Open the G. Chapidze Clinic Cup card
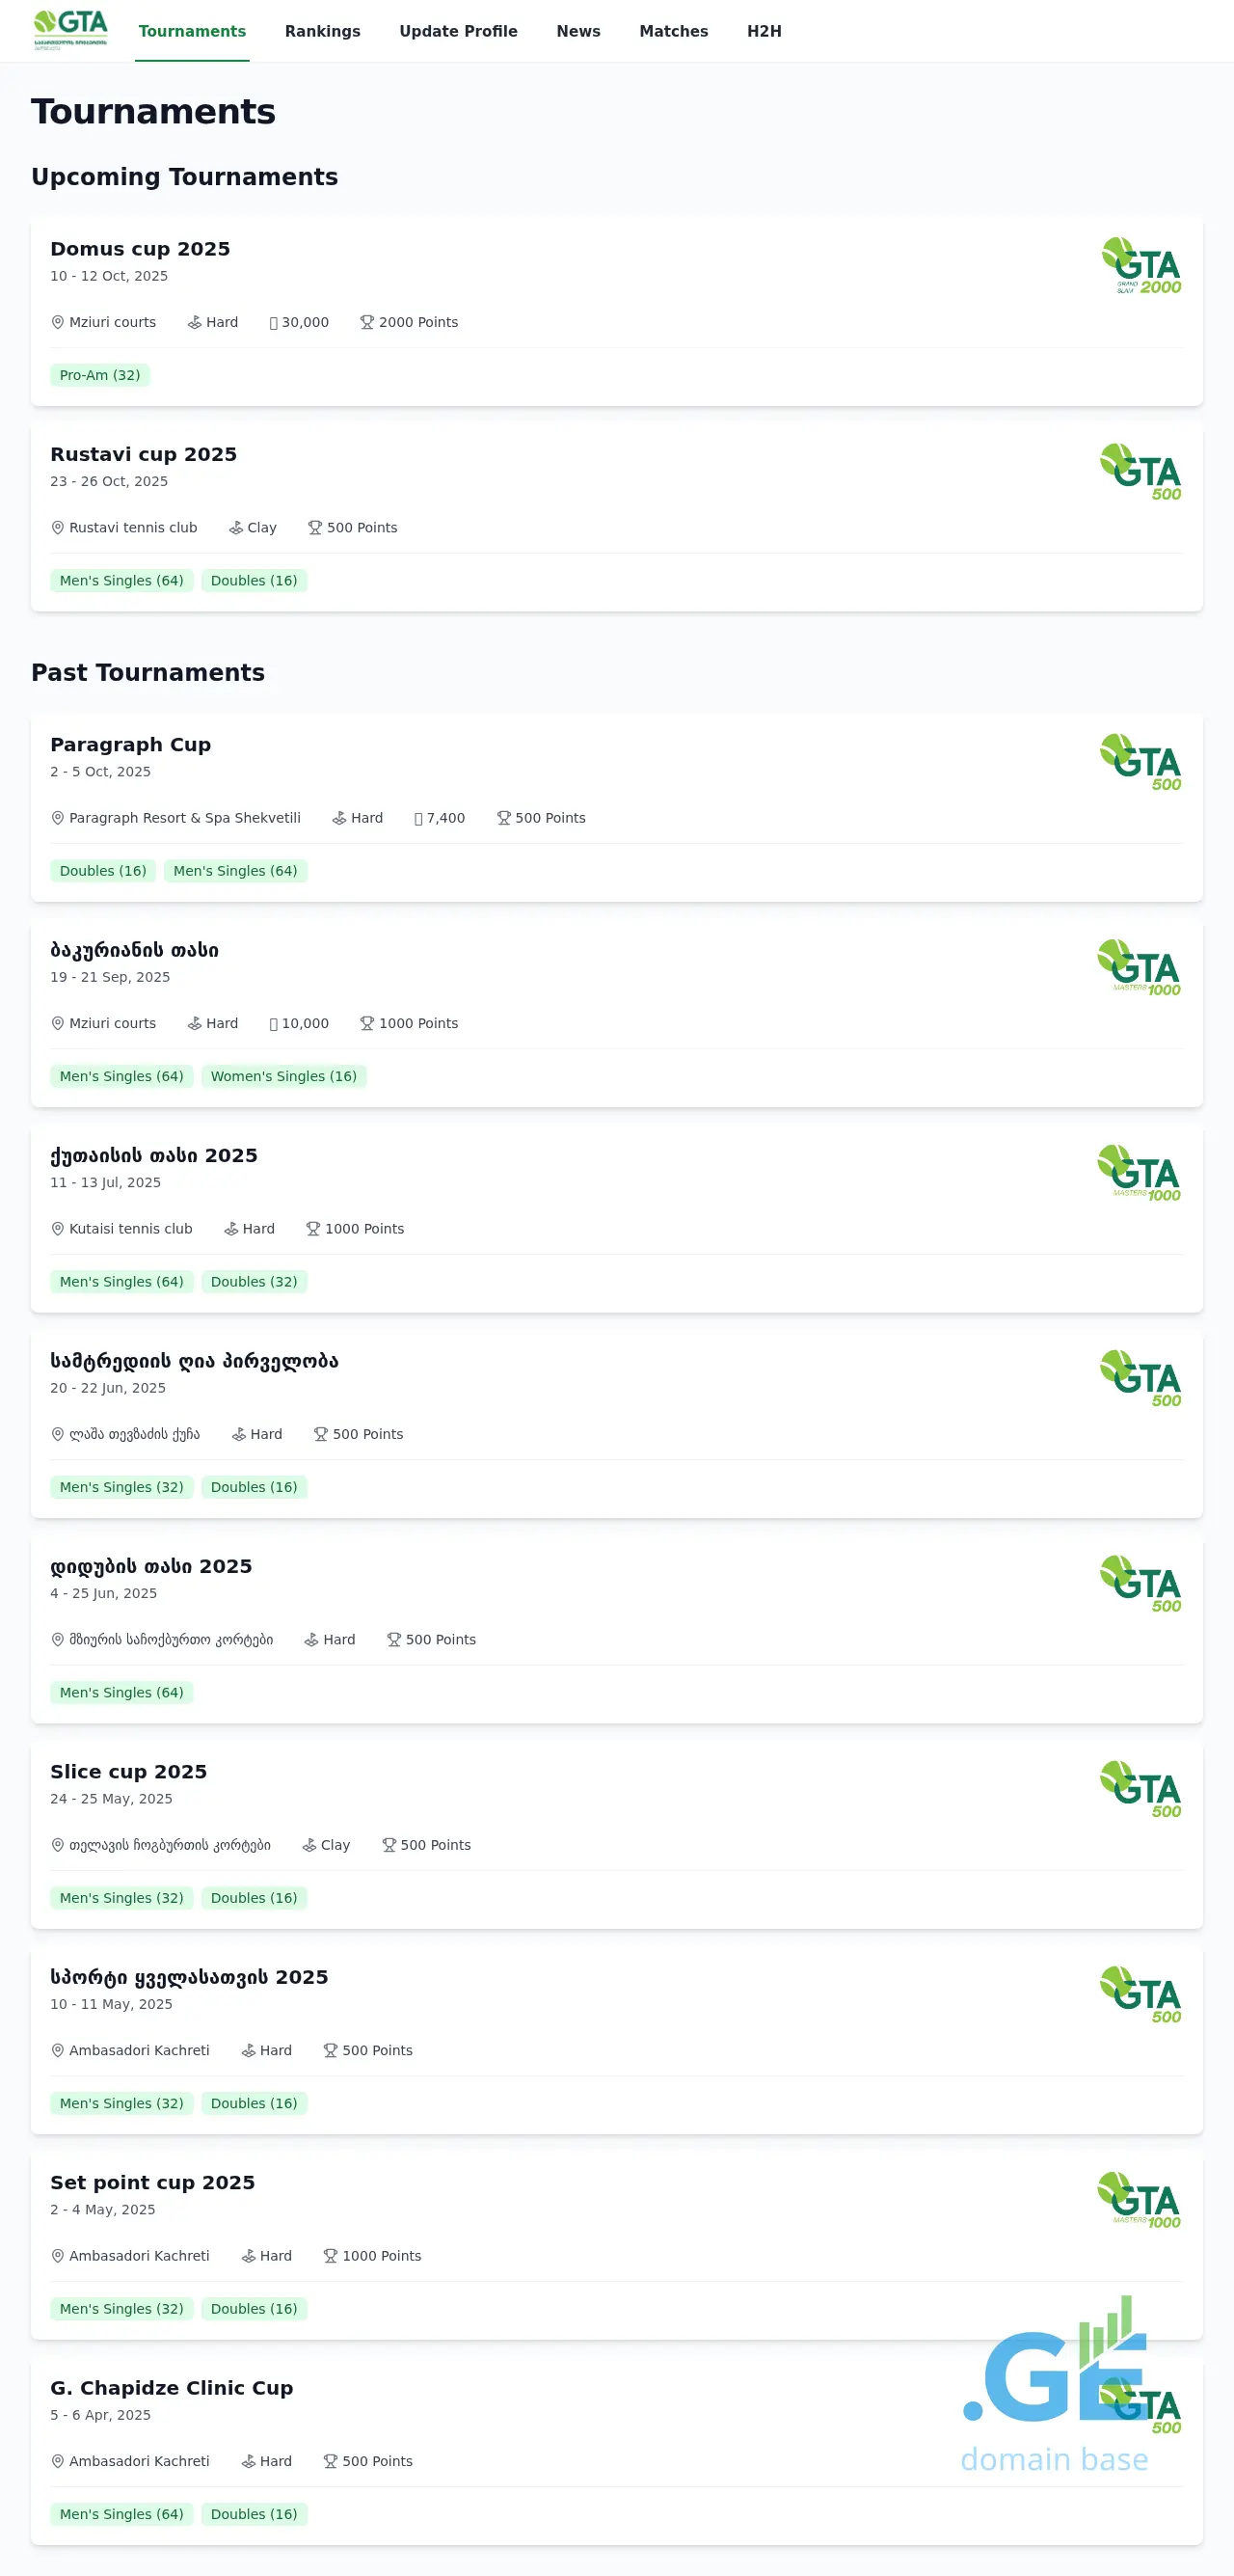This screenshot has height=2576, width=1234. pyautogui.click(x=171, y=2388)
